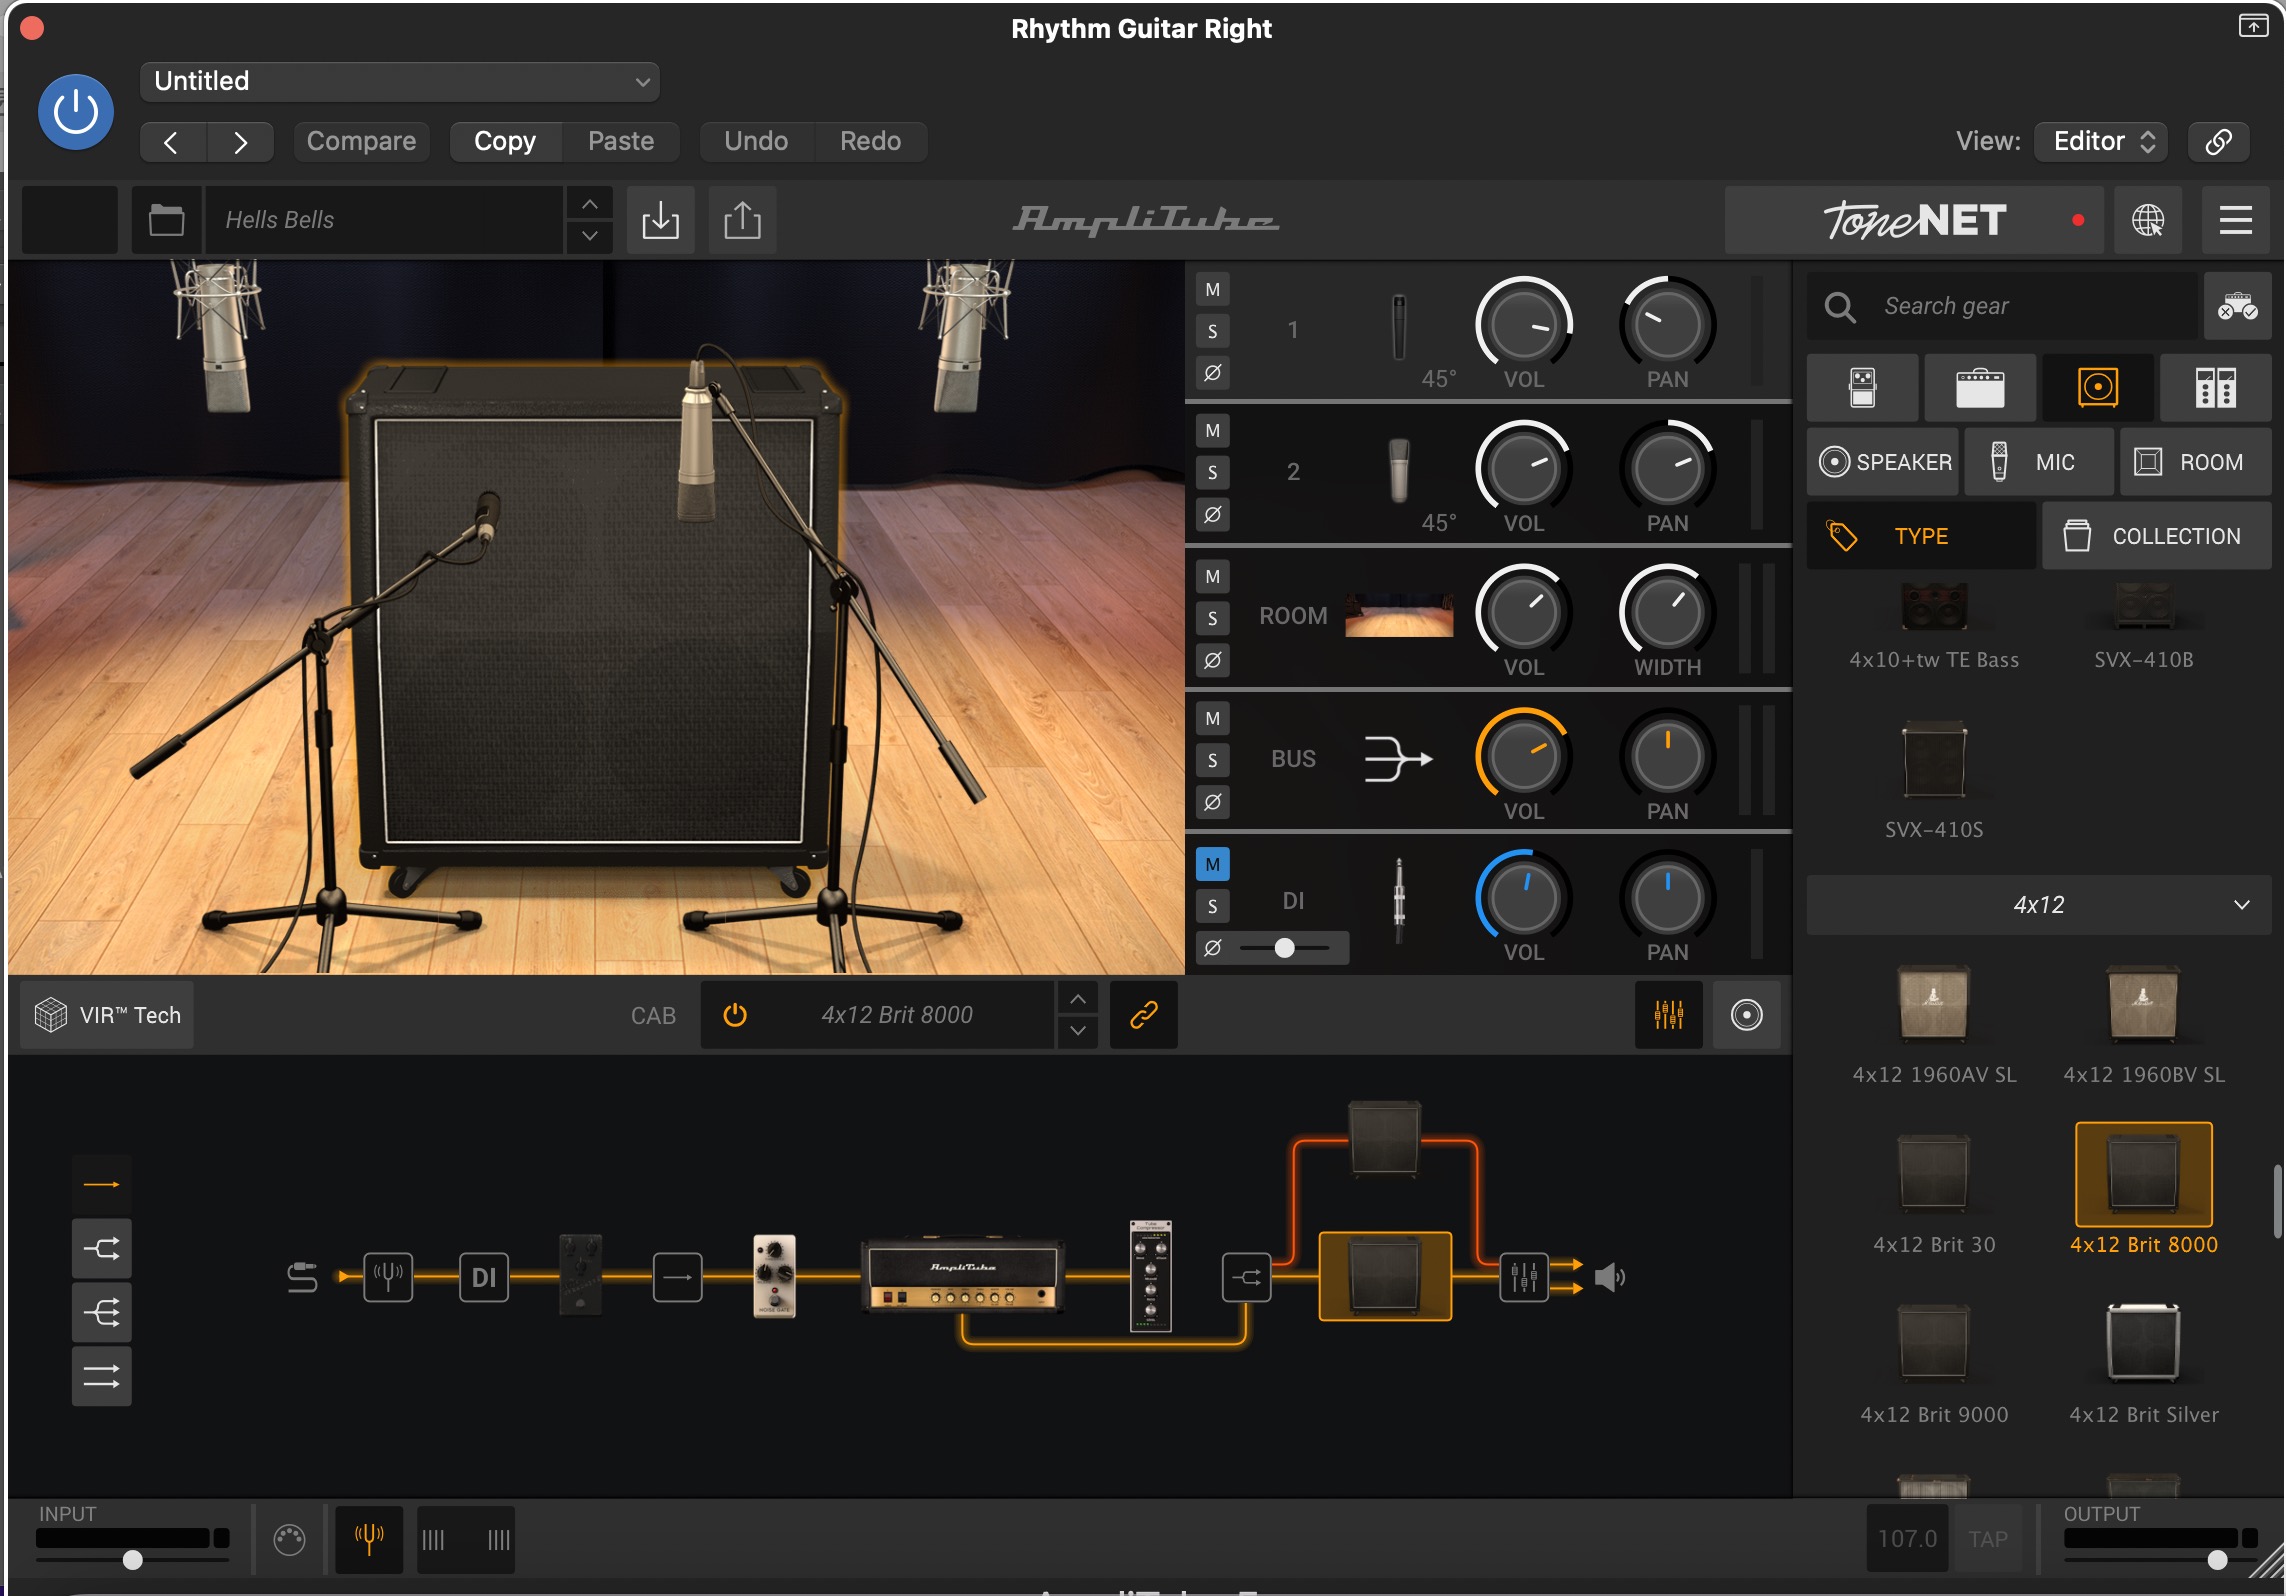
Task: Open the Untitled preset dropdown
Action: (x=400, y=82)
